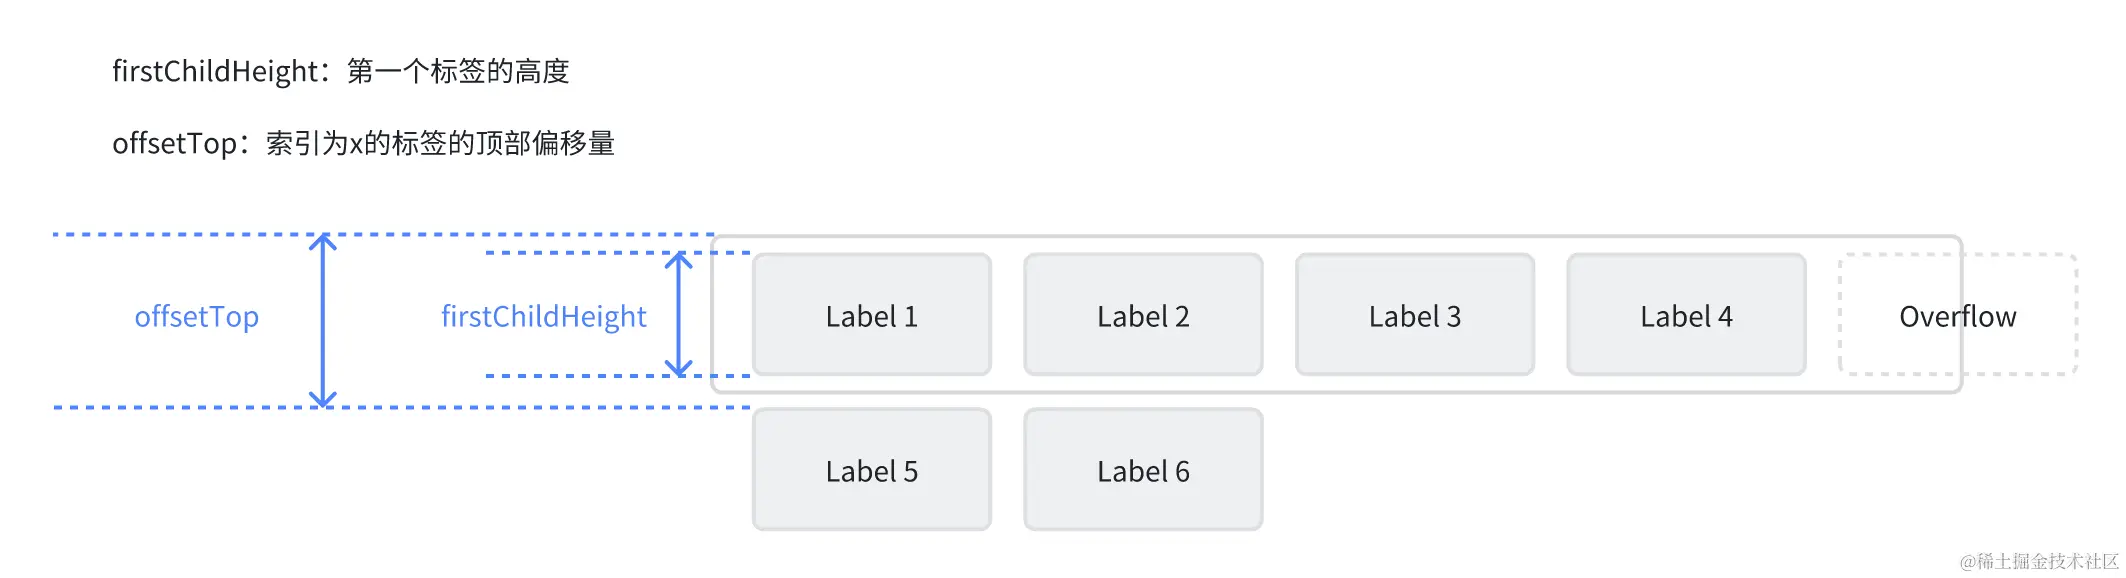Choose the Label 3 tag
The height and width of the screenshot is (578, 2126).
(1414, 315)
